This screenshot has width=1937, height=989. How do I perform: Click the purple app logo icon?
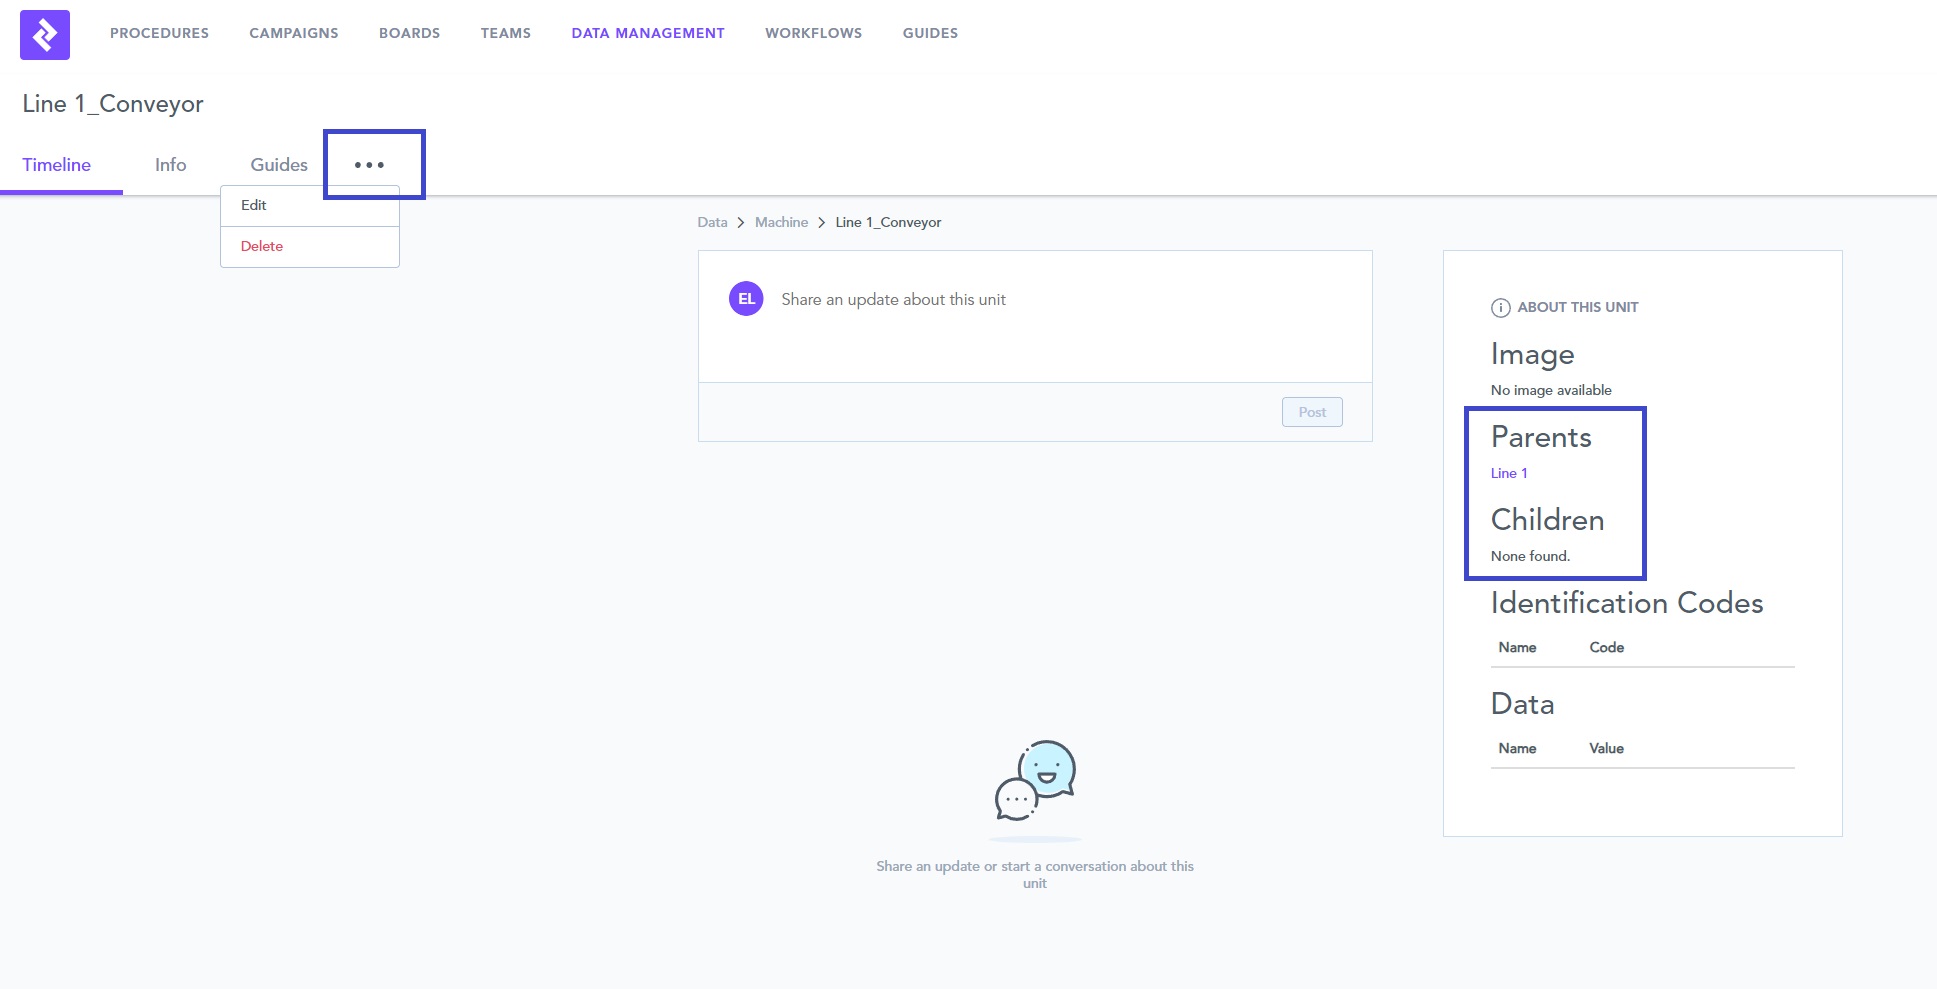[x=45, y=35]
